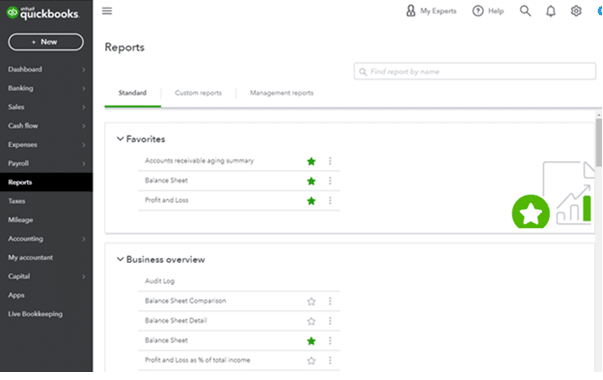Expand Sales submenu arrow
This screenshot has width=603, height=380.
point(83,107)
